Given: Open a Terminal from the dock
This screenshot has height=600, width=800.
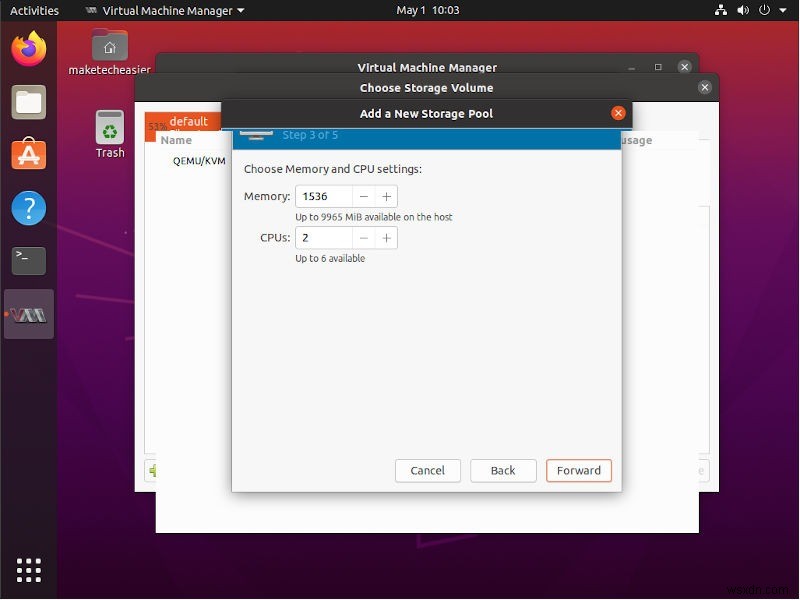Looking at the screenshot, I should click(28, 260).
